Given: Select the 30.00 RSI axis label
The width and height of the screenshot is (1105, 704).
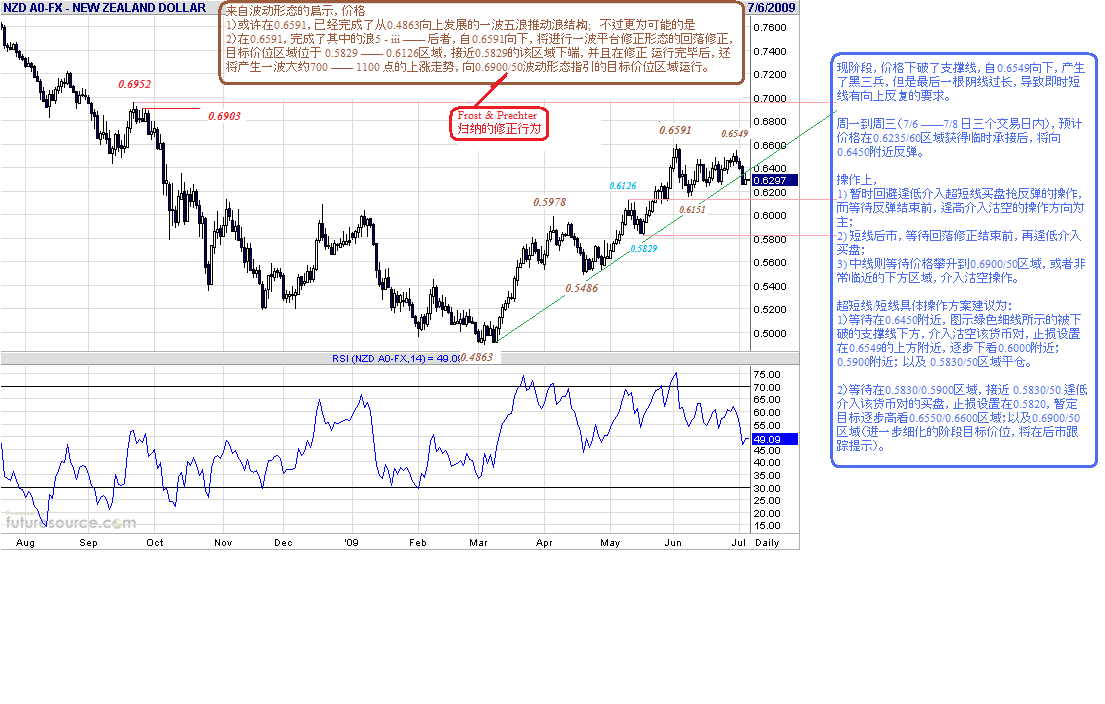Looking at the screenshot, I should click(767, 488).
